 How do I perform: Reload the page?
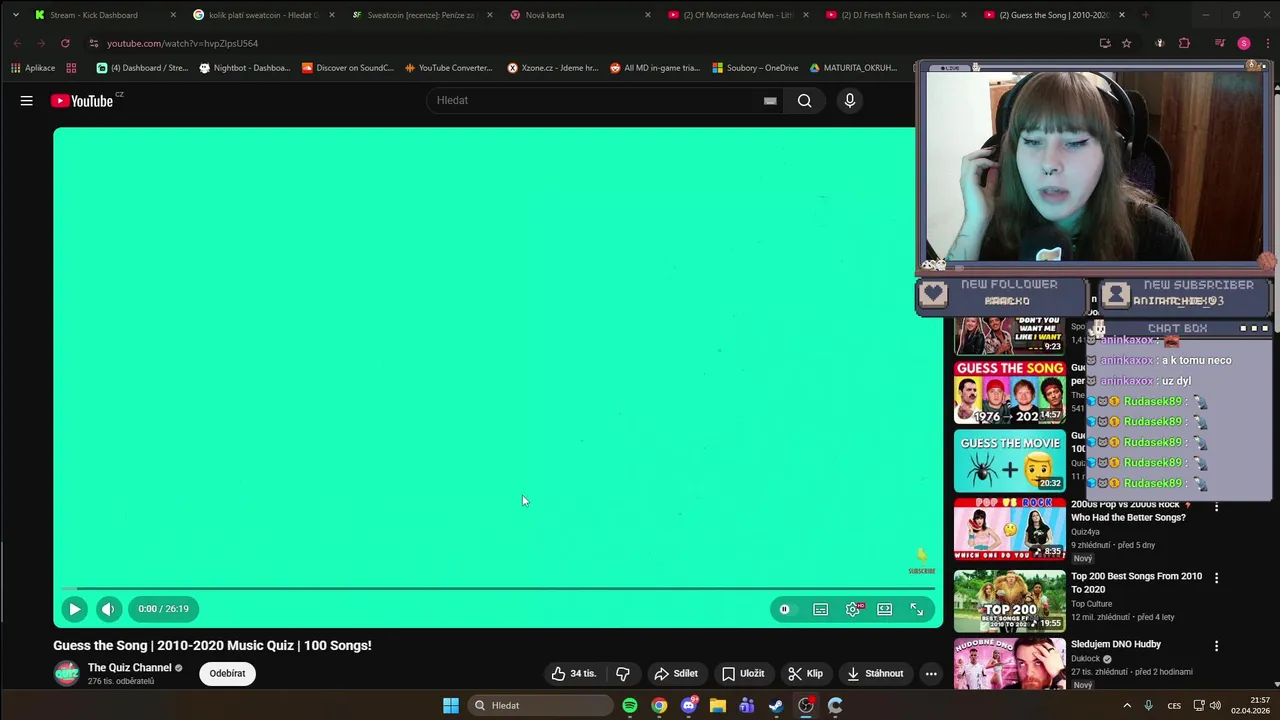pos(65,43)
